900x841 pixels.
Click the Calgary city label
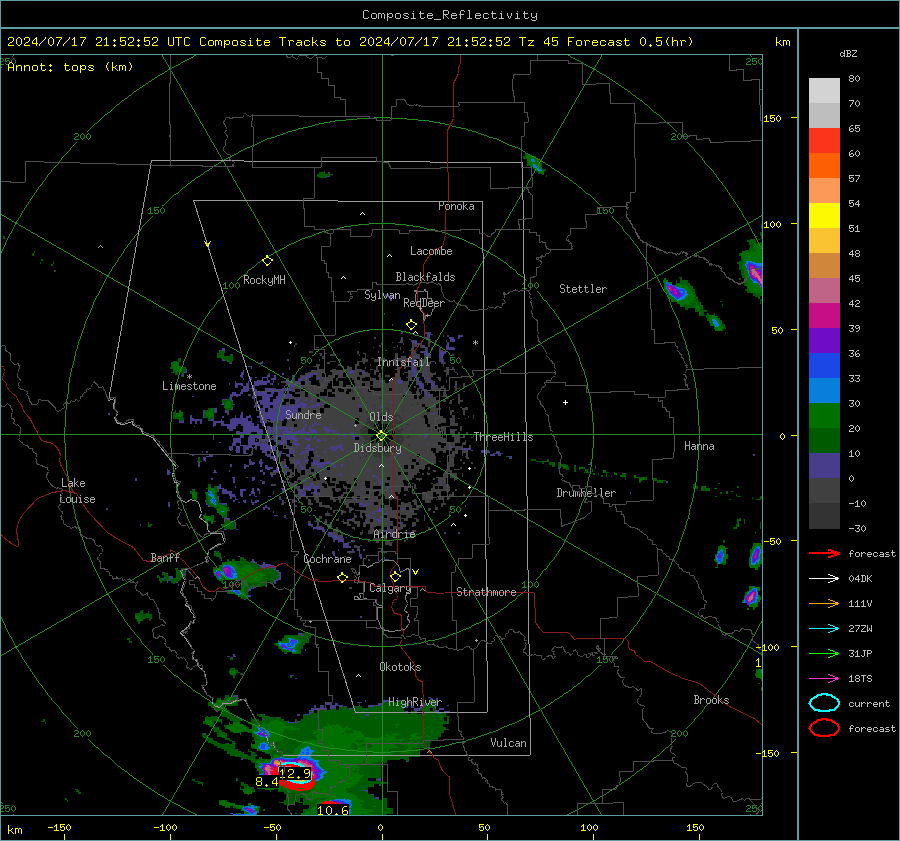[390, 588]
